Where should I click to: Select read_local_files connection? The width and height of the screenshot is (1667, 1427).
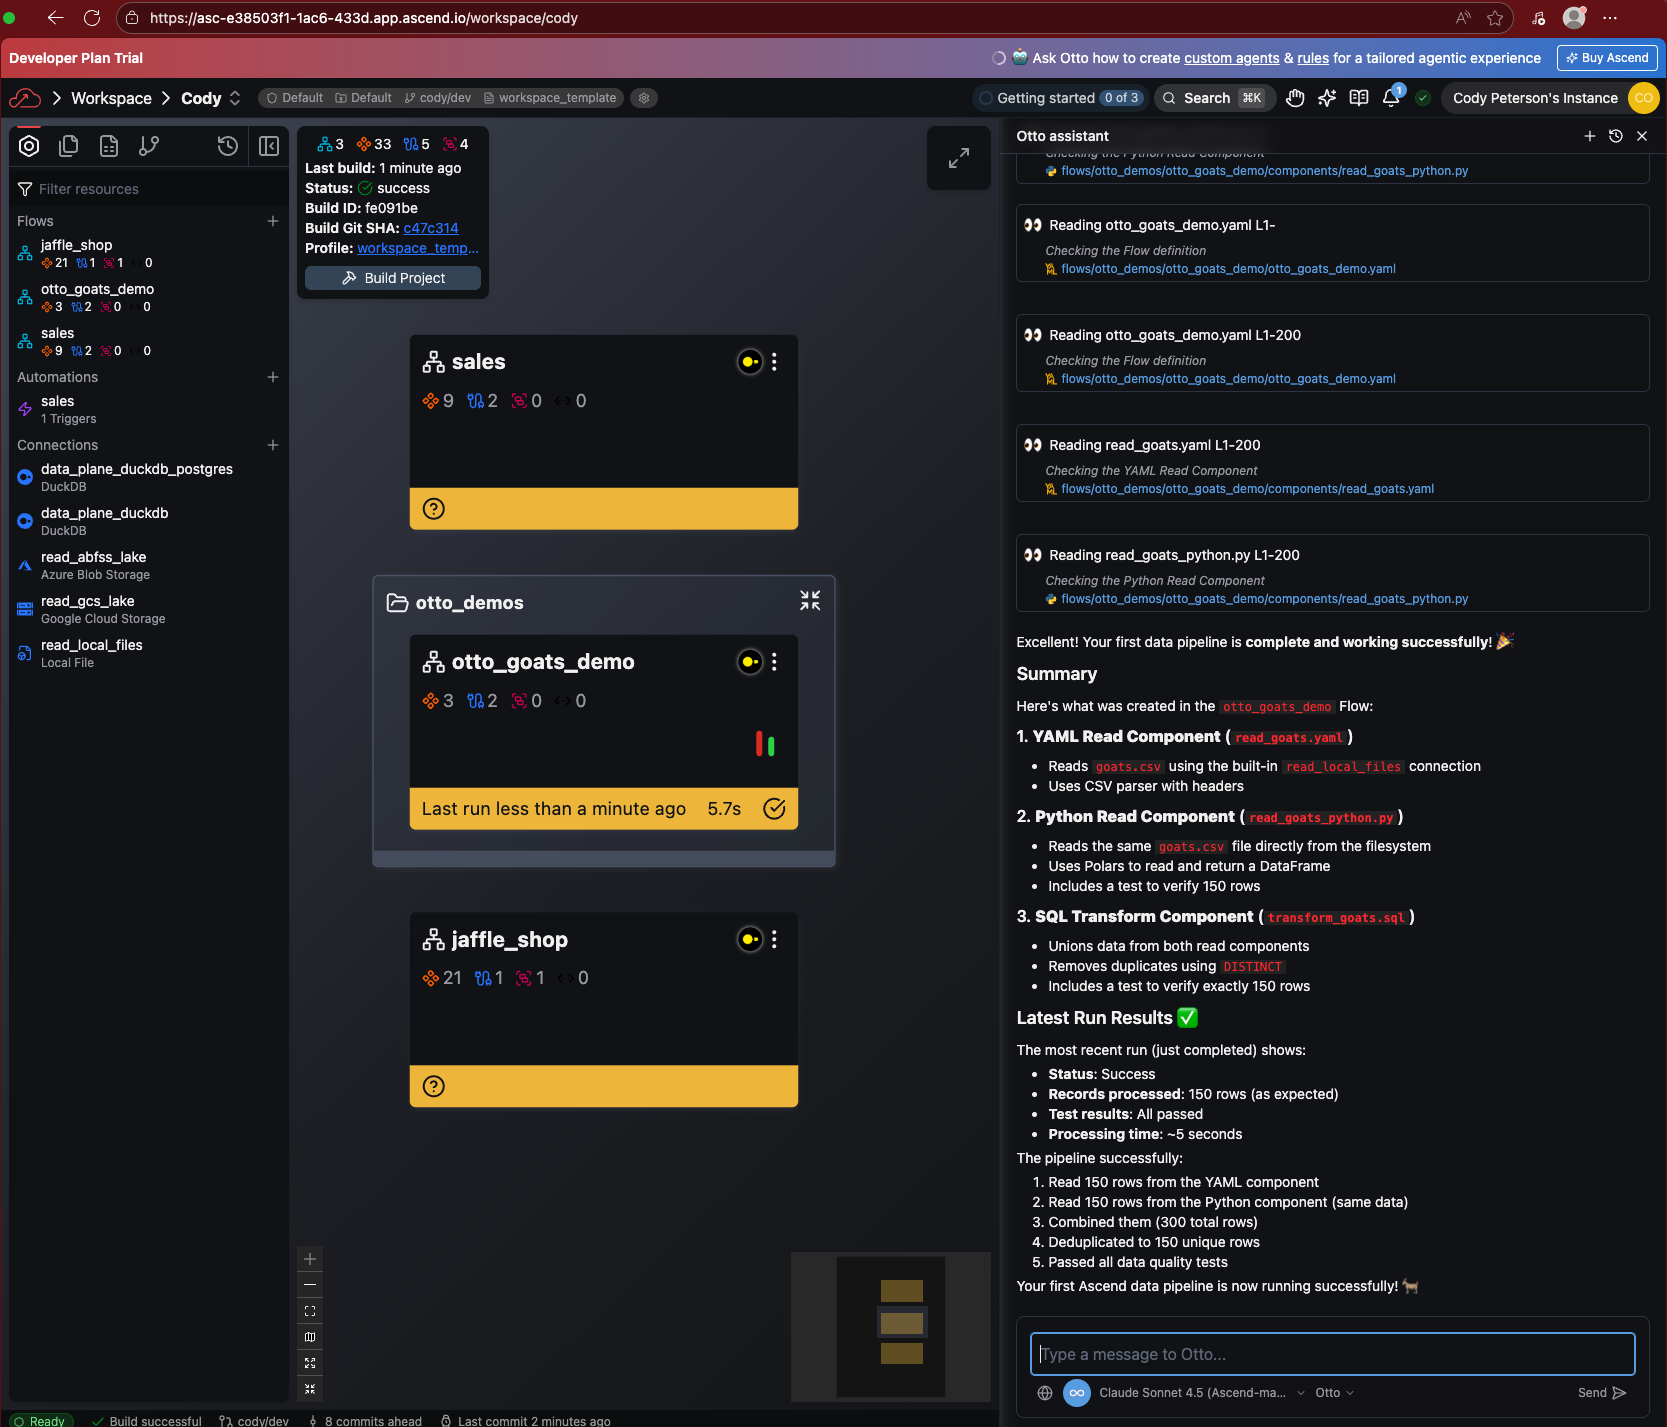148,653
